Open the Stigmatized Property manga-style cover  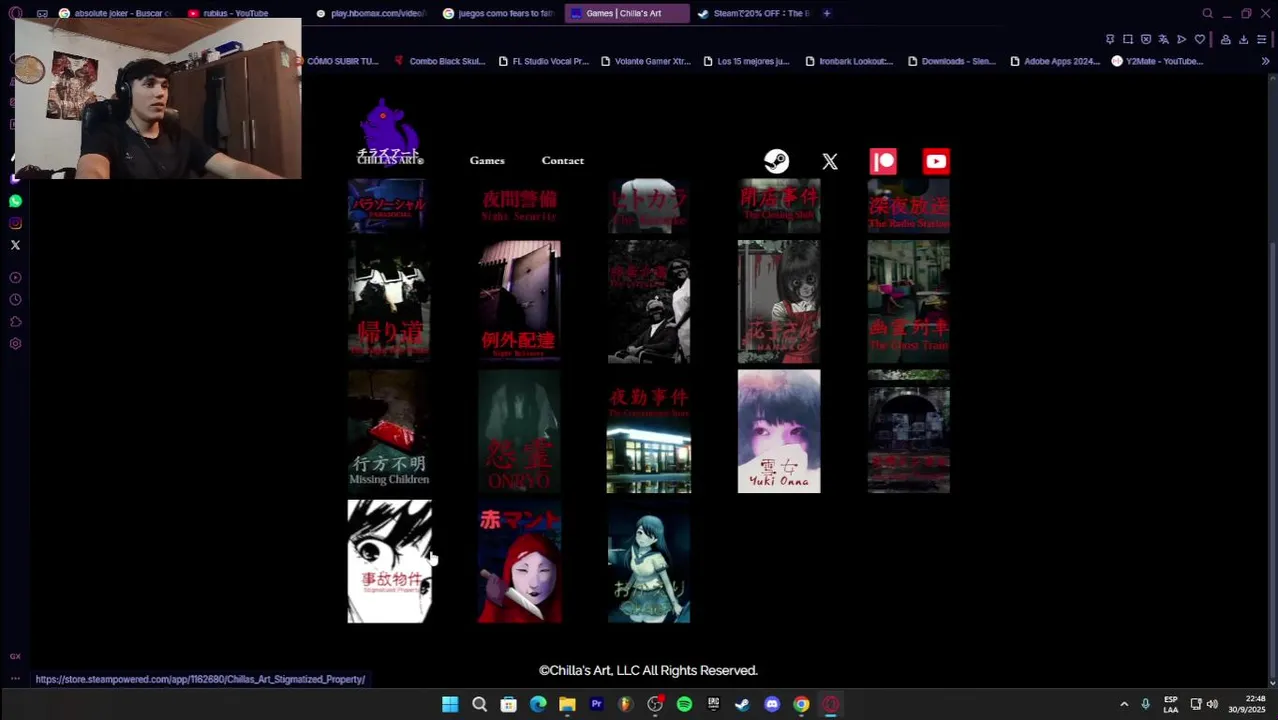click(389, 561)
